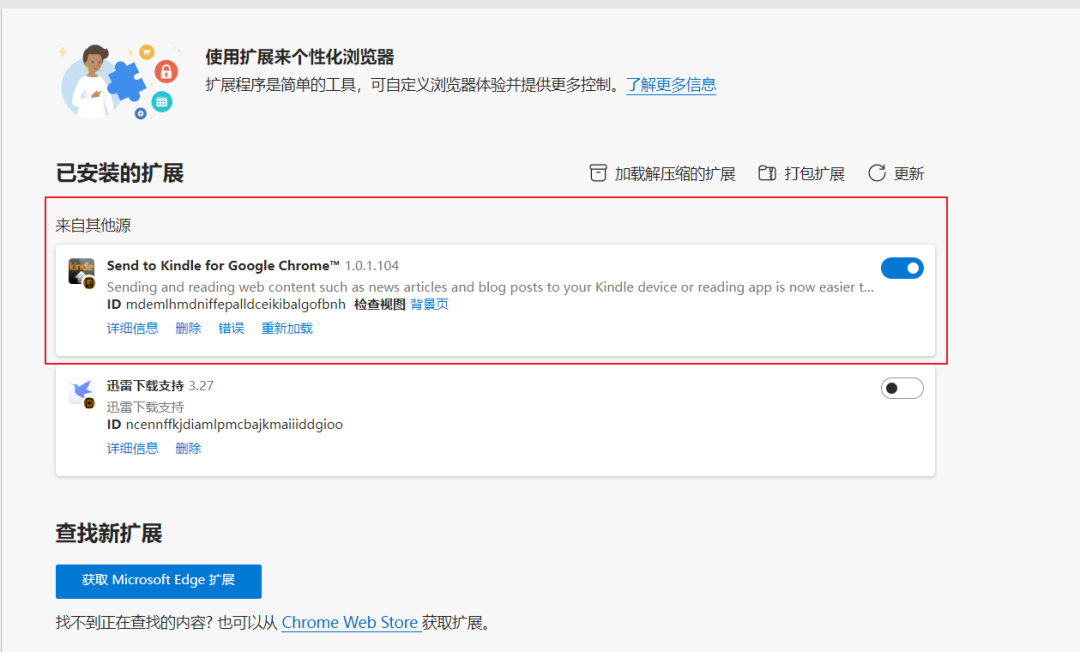Click 加载解压缩的扩展 button text
Screen dimensions: 1080x652
coord(674,173)
